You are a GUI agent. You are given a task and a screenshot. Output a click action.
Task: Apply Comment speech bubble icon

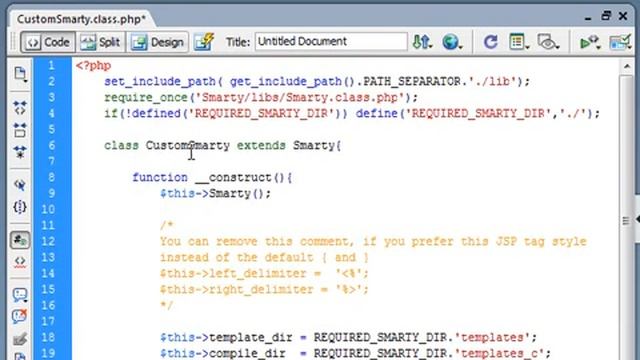20,295
